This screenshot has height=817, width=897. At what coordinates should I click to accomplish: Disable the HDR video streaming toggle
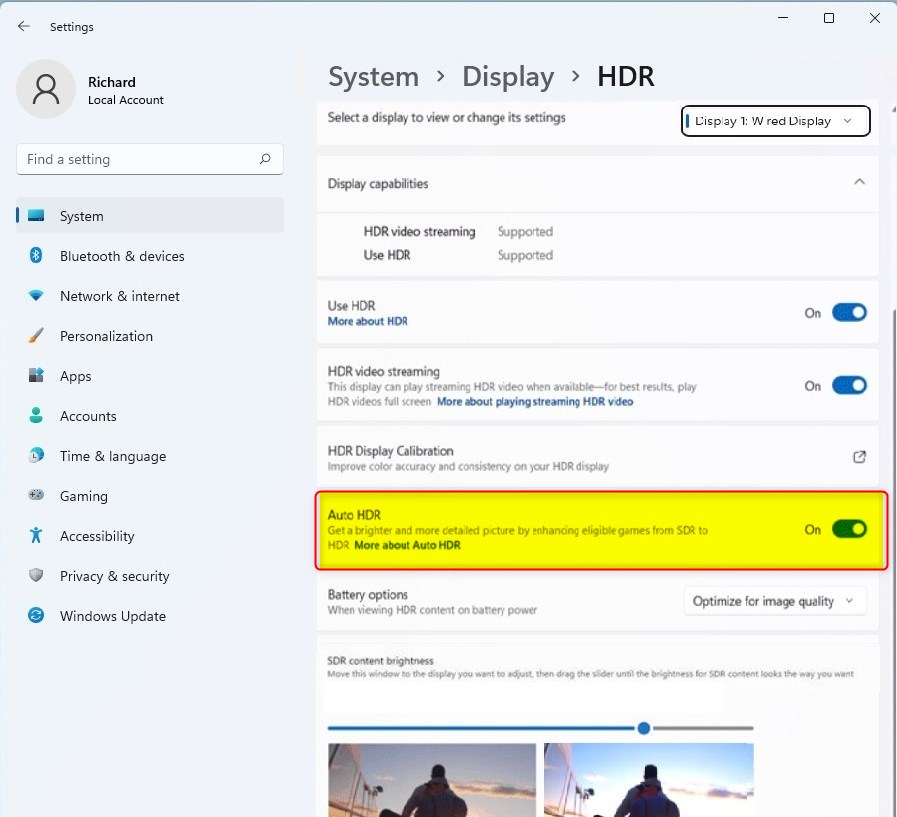[850, 386]
